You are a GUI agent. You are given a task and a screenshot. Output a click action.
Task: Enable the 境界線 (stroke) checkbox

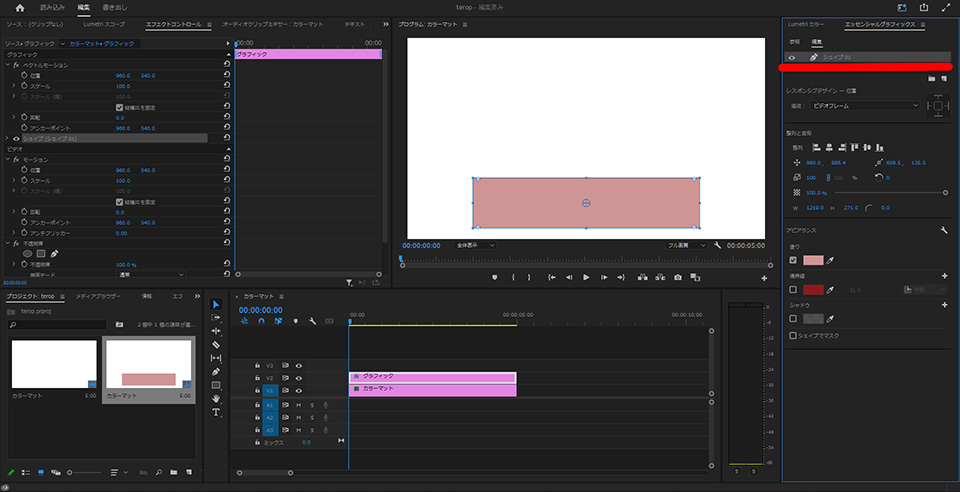coord(794,289)
